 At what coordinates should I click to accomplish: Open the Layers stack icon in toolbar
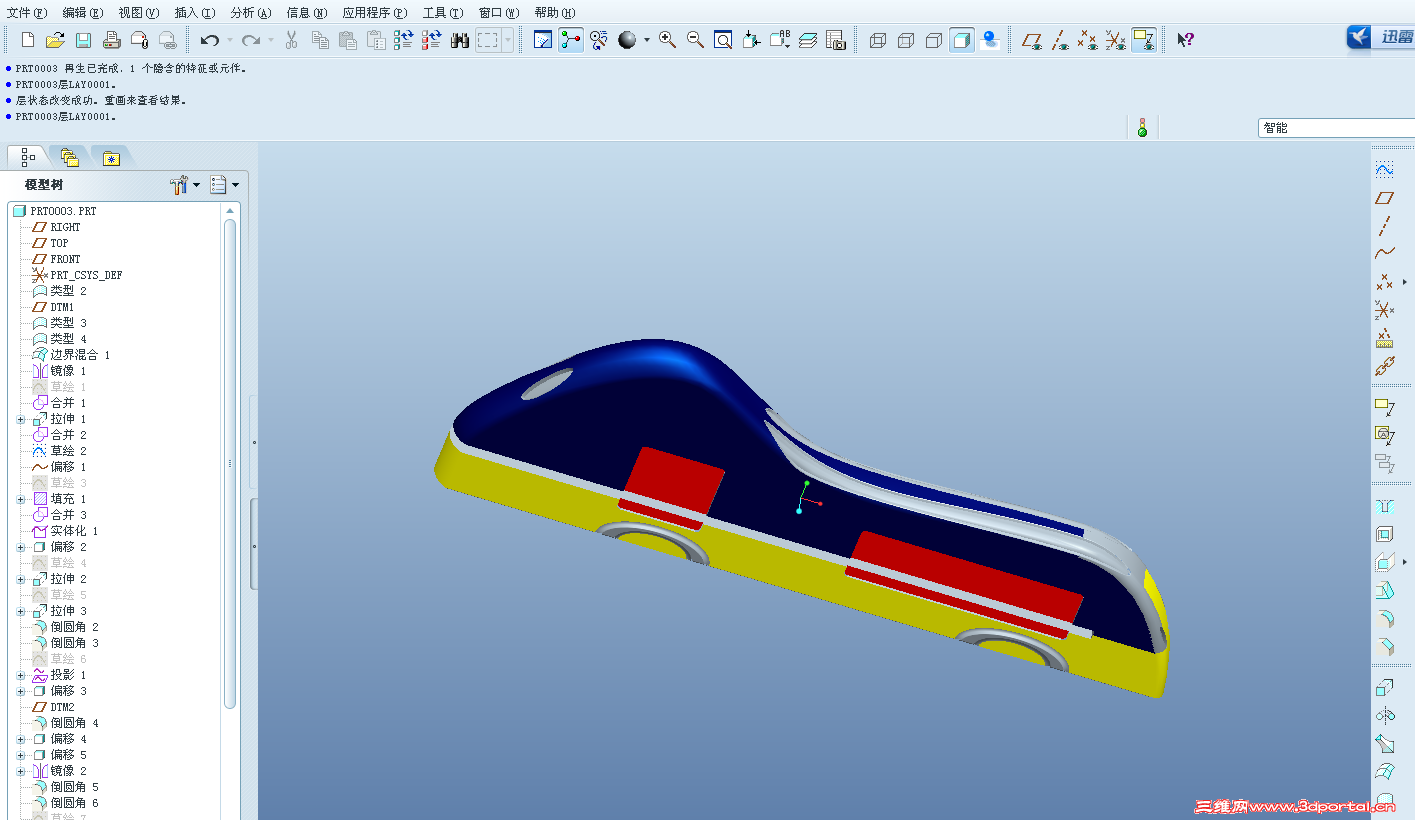click(808, 40)
